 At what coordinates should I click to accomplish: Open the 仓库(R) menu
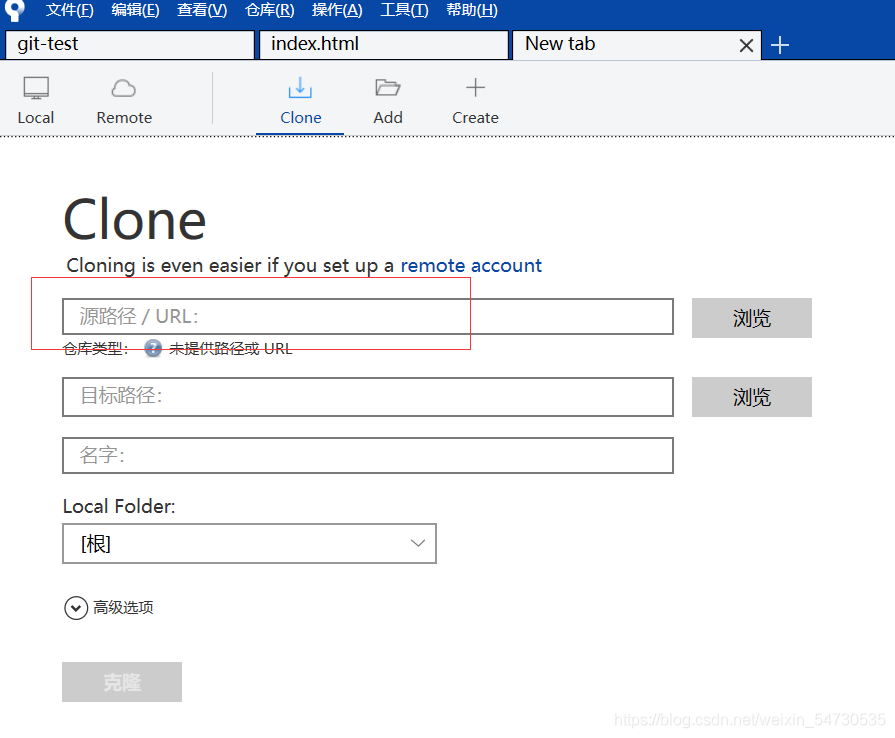[269, 10]
